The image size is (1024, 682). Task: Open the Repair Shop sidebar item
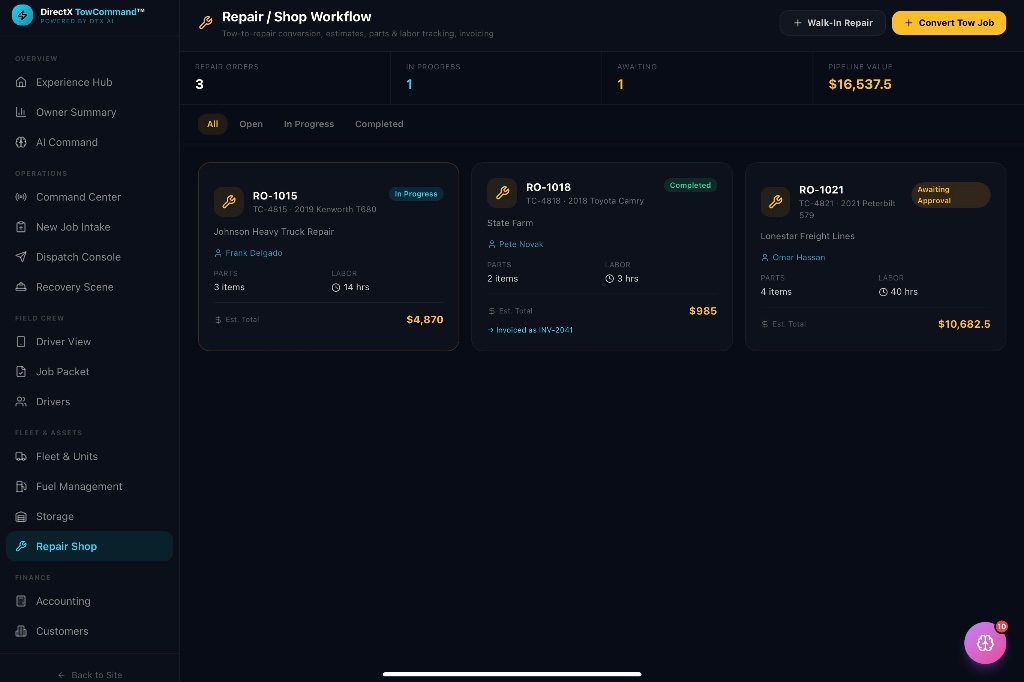[x=89, y=547]
